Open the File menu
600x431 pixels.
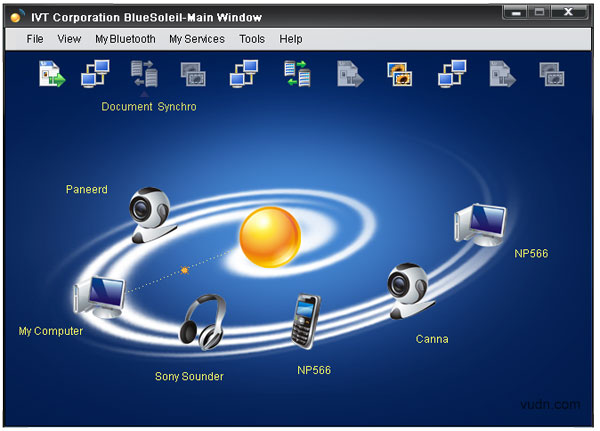[x=35, y=39]
